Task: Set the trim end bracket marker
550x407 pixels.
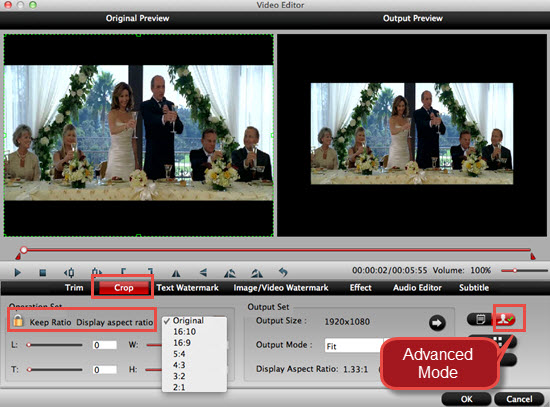Action: pyautogui.click(x=150, y=272)
